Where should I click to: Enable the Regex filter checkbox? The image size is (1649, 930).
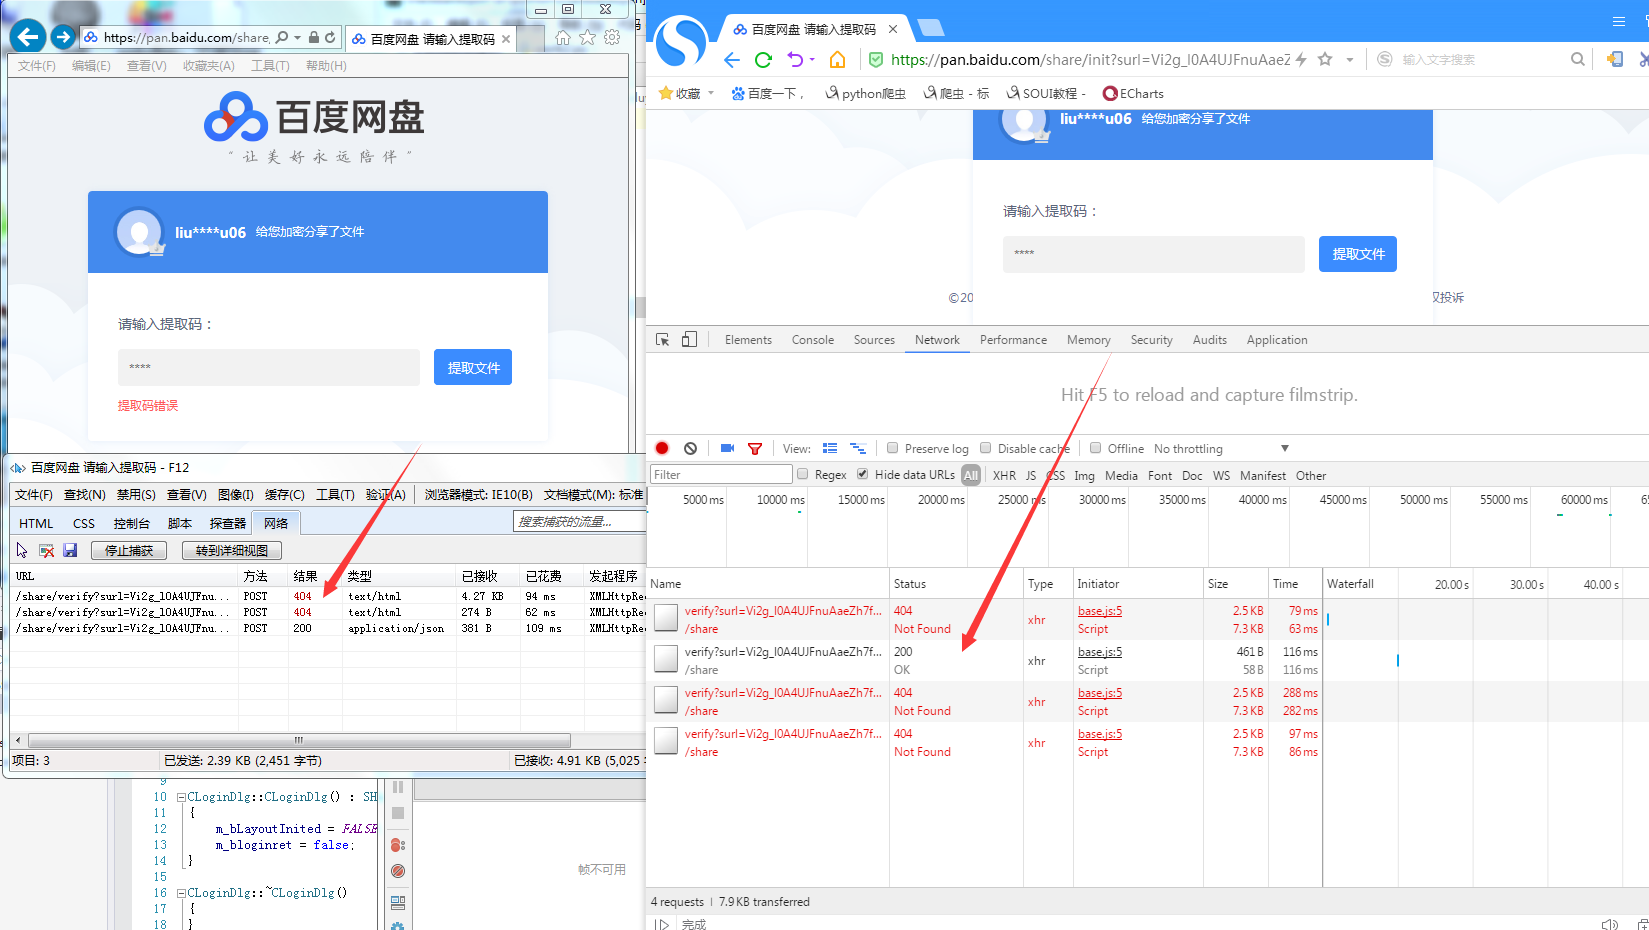[802, 474]
